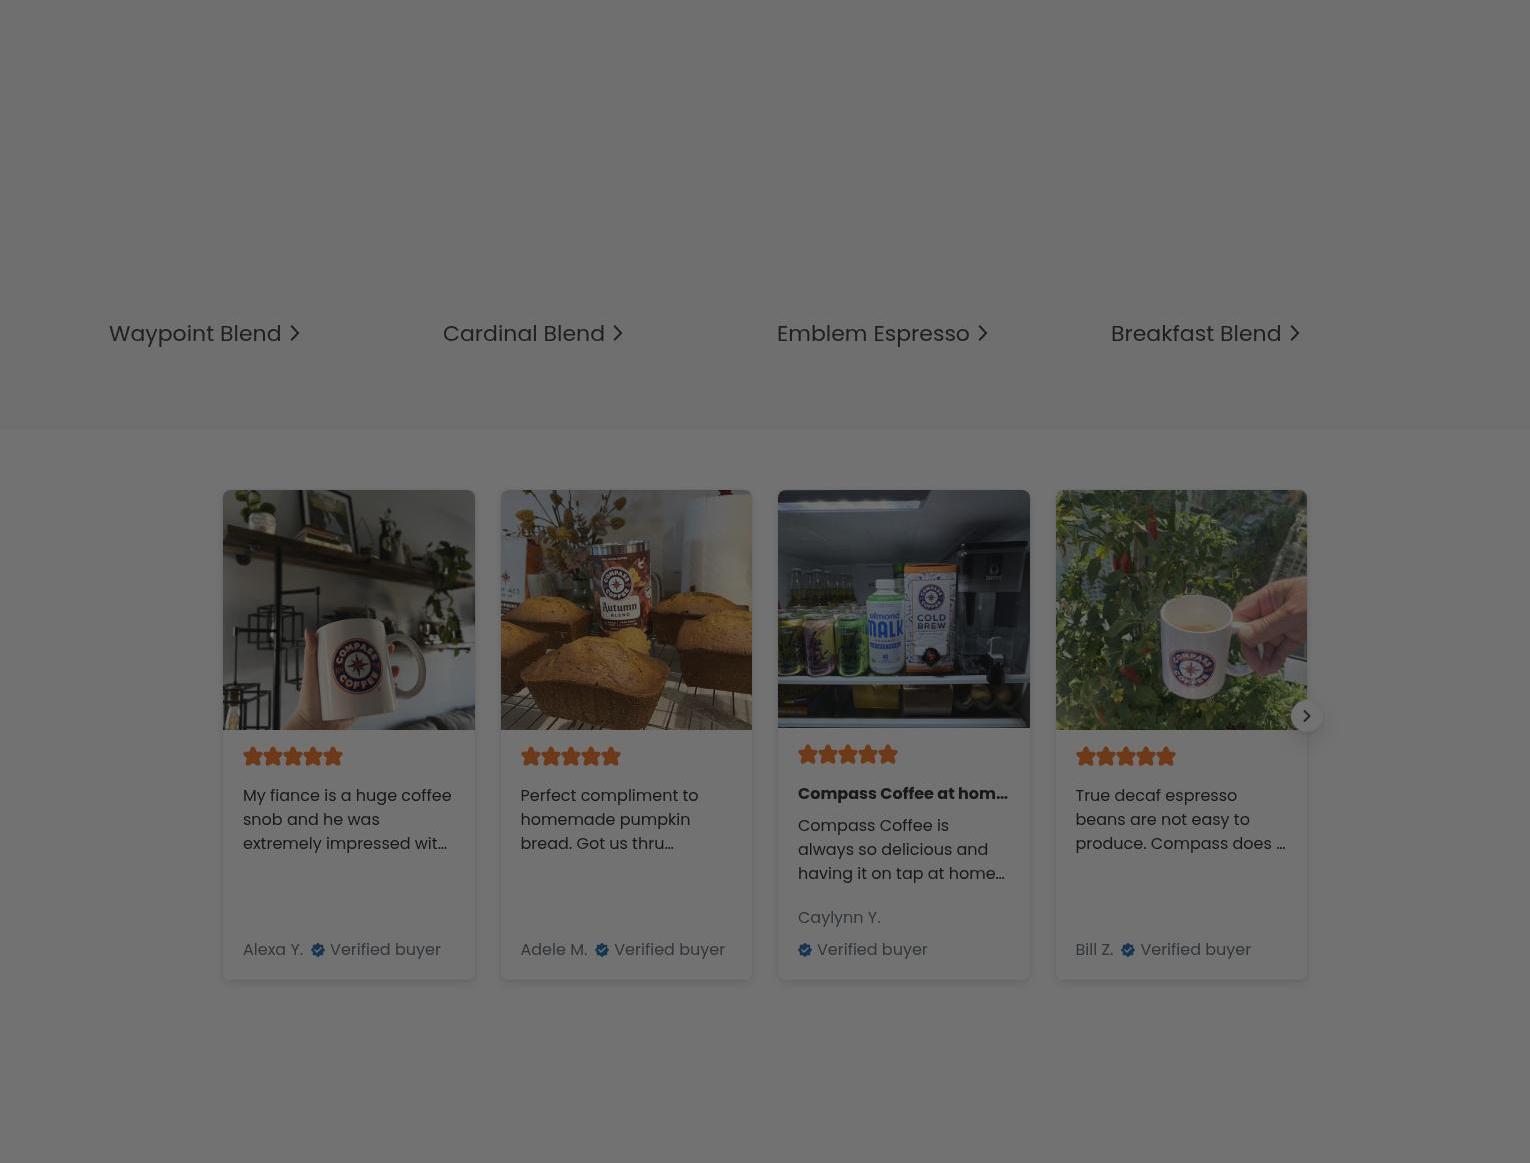Click the star rating on Alexa Y.'s review
Image resolution: width=1530 pixels, height=1163 pixels.
[x=293, y=757]
